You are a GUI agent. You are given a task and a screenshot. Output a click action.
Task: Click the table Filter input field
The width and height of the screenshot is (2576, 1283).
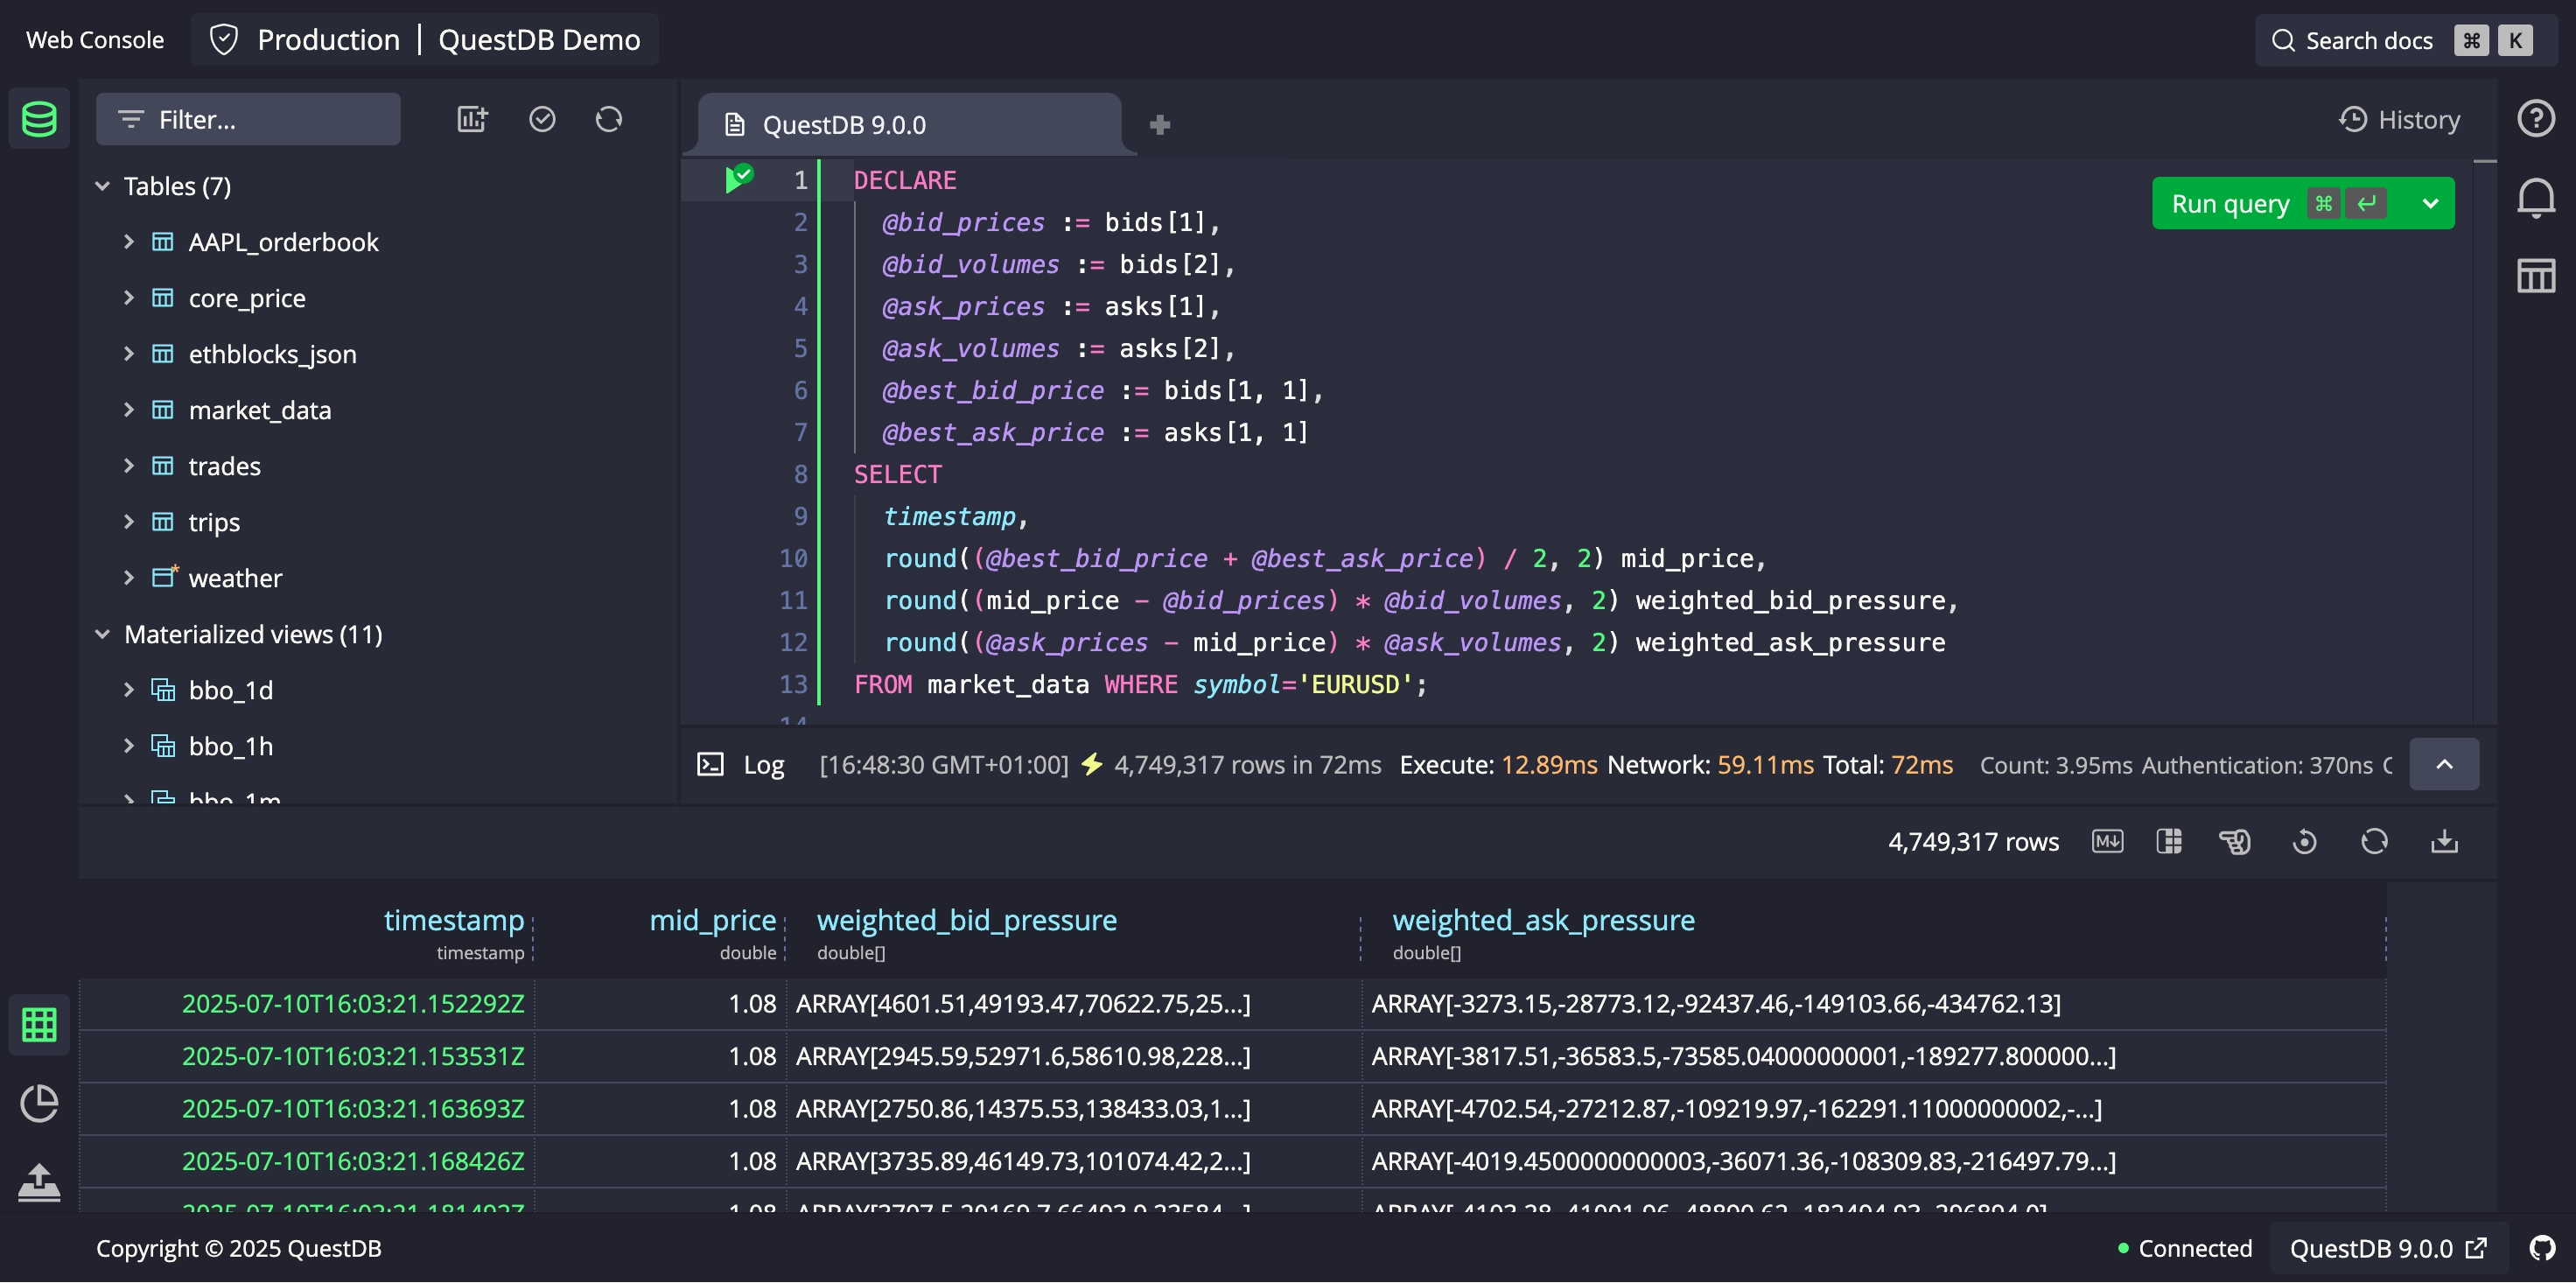248,120
